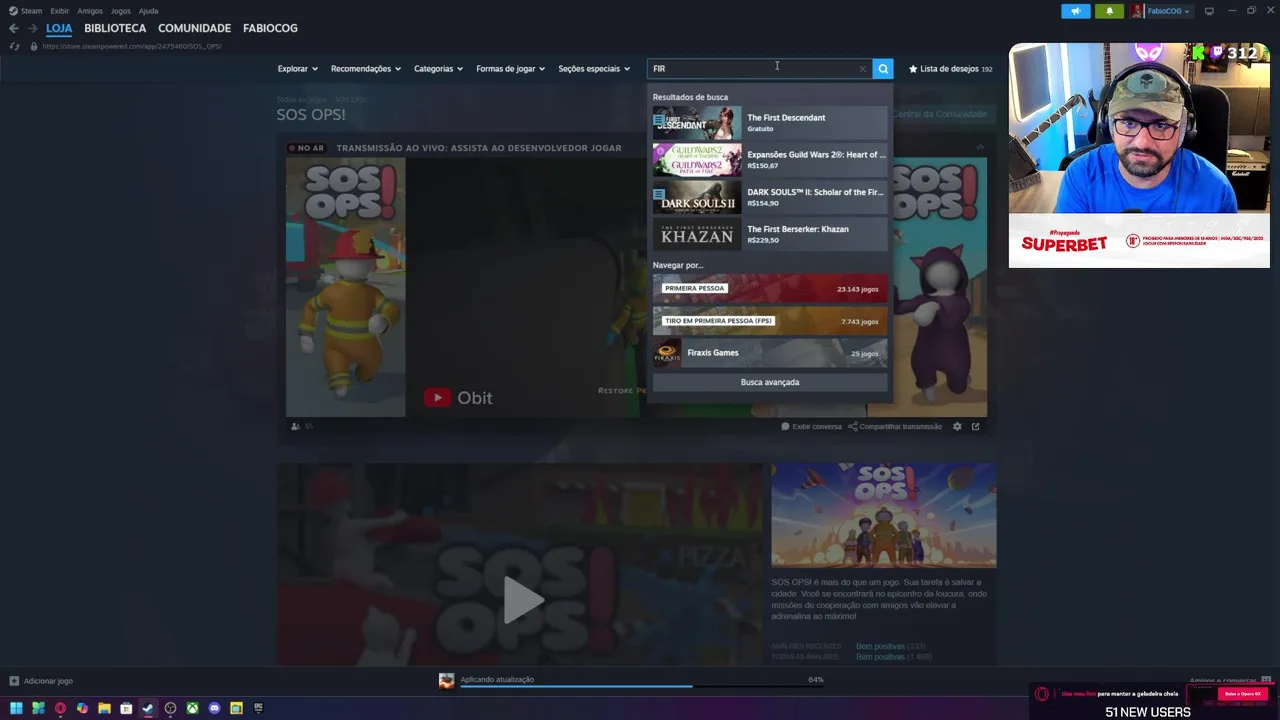
Task: Click the Steam taskbar icon
Action: coord(148,708)
